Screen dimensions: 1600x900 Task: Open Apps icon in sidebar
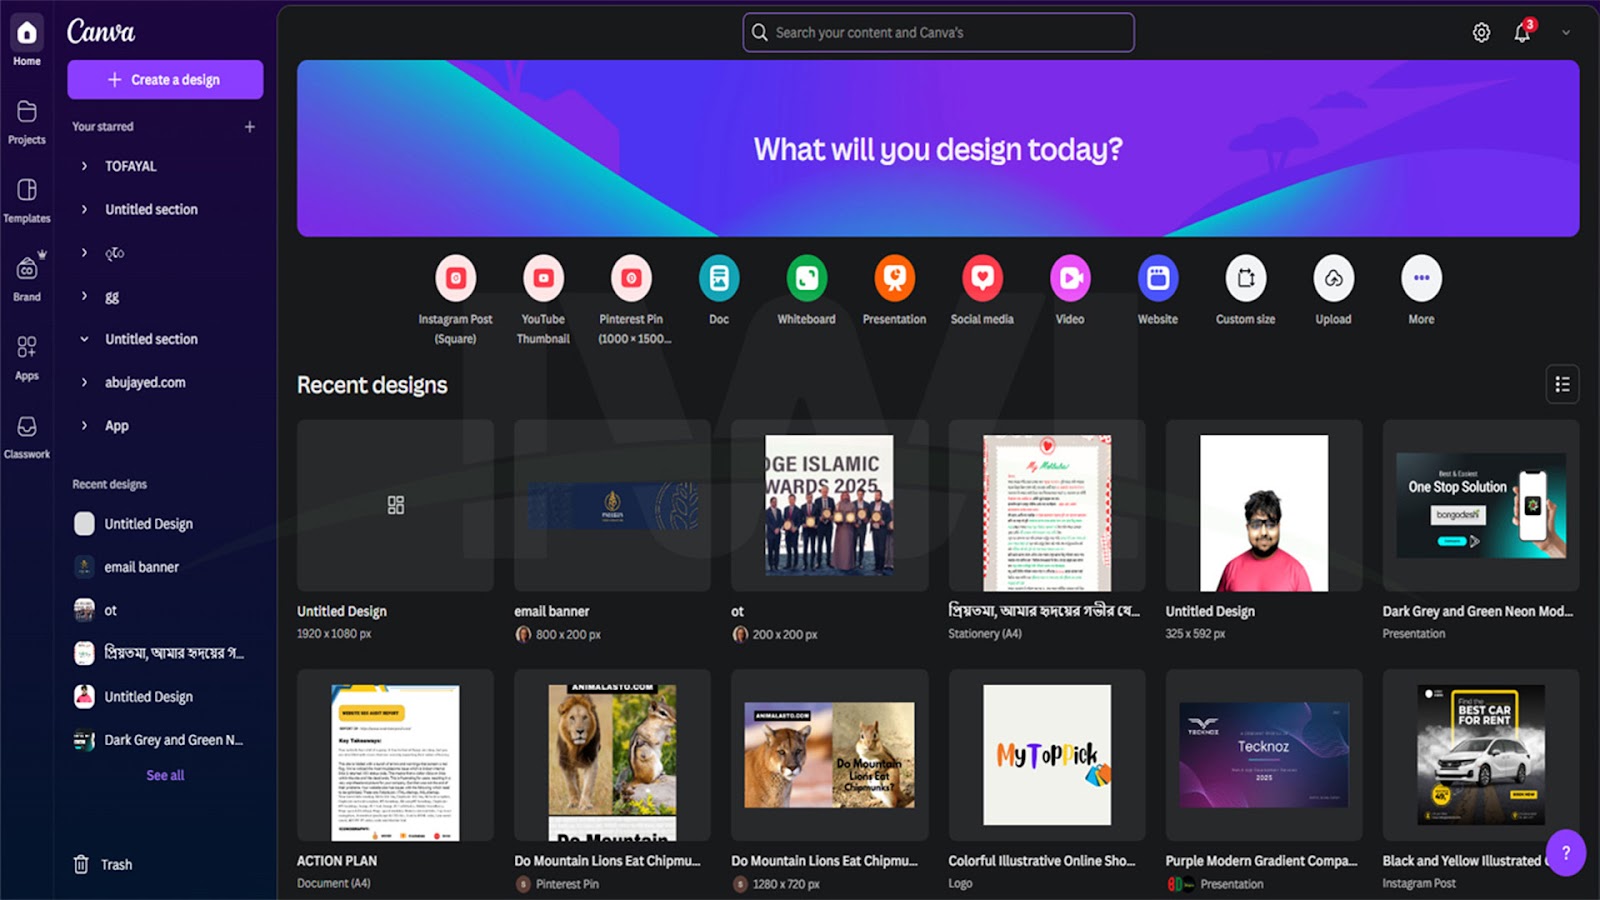click(27, 347)
